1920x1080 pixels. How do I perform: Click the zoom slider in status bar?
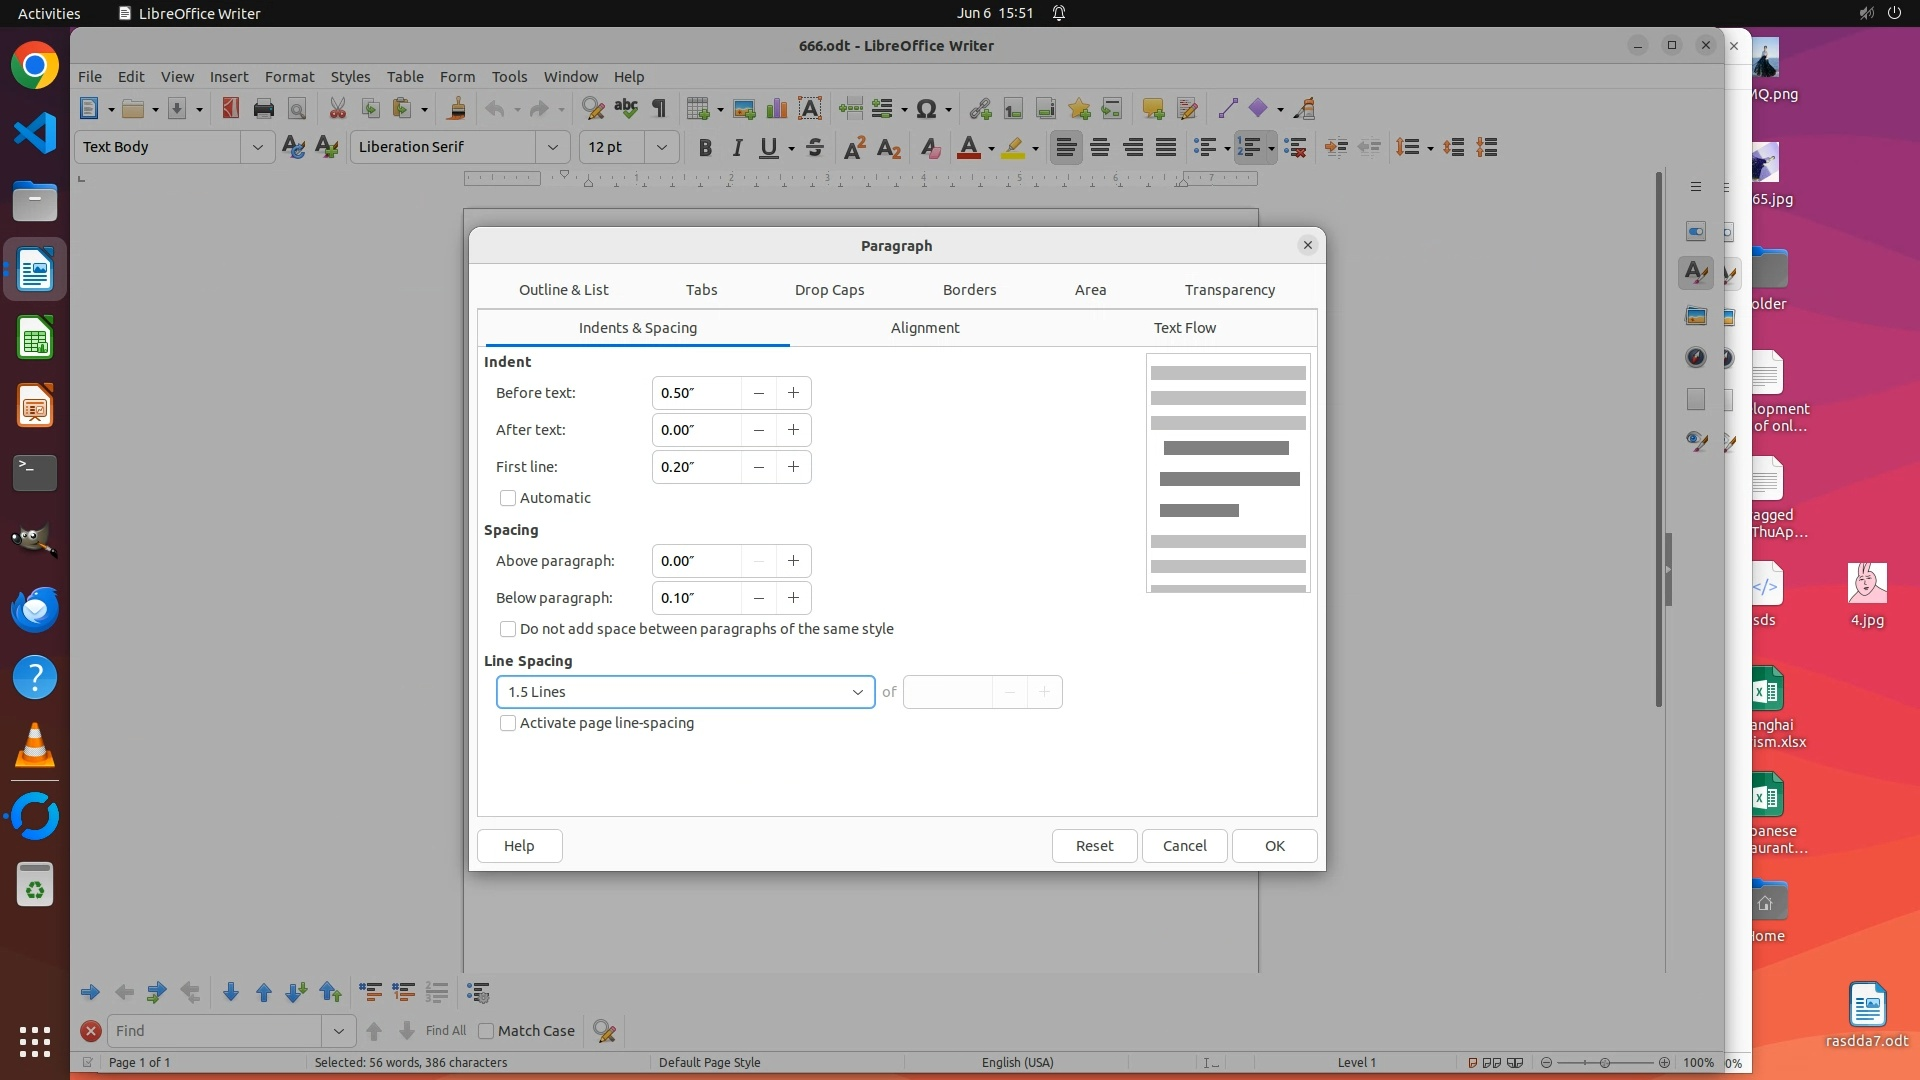click(x=1605, y=1063)
